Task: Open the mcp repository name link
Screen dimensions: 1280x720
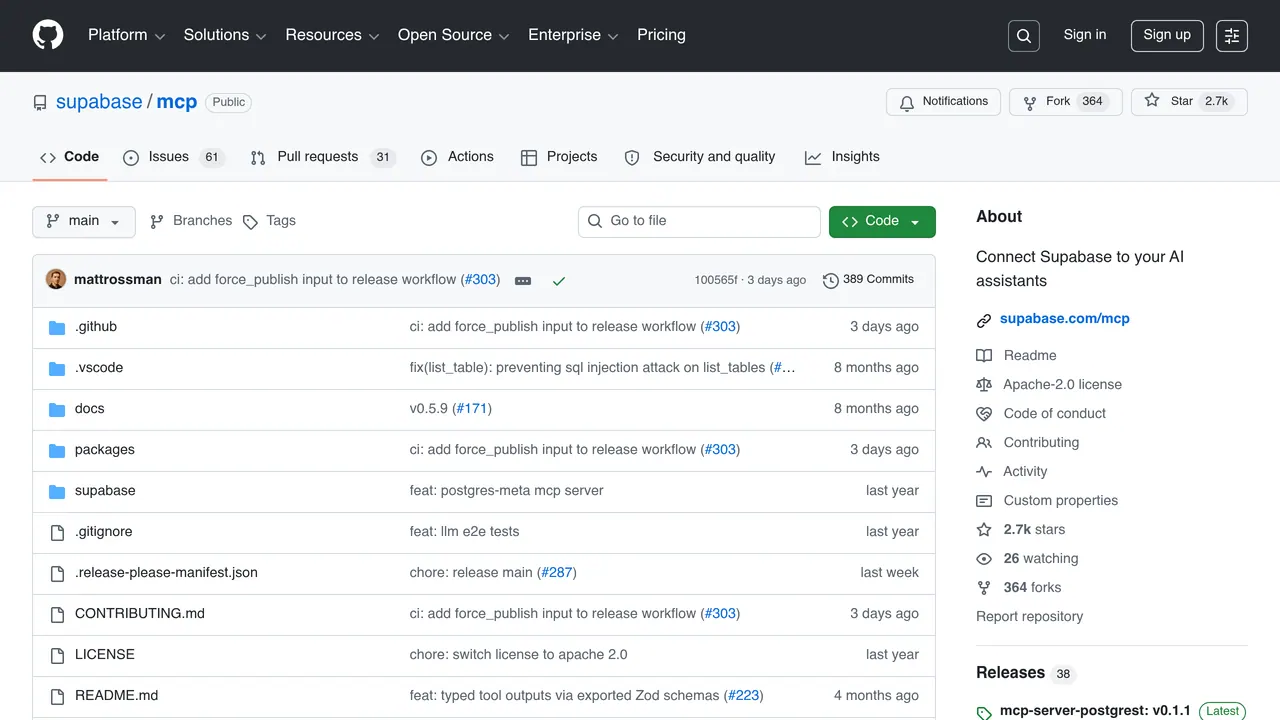Action: pyautogui.click(x=177, y=102)
